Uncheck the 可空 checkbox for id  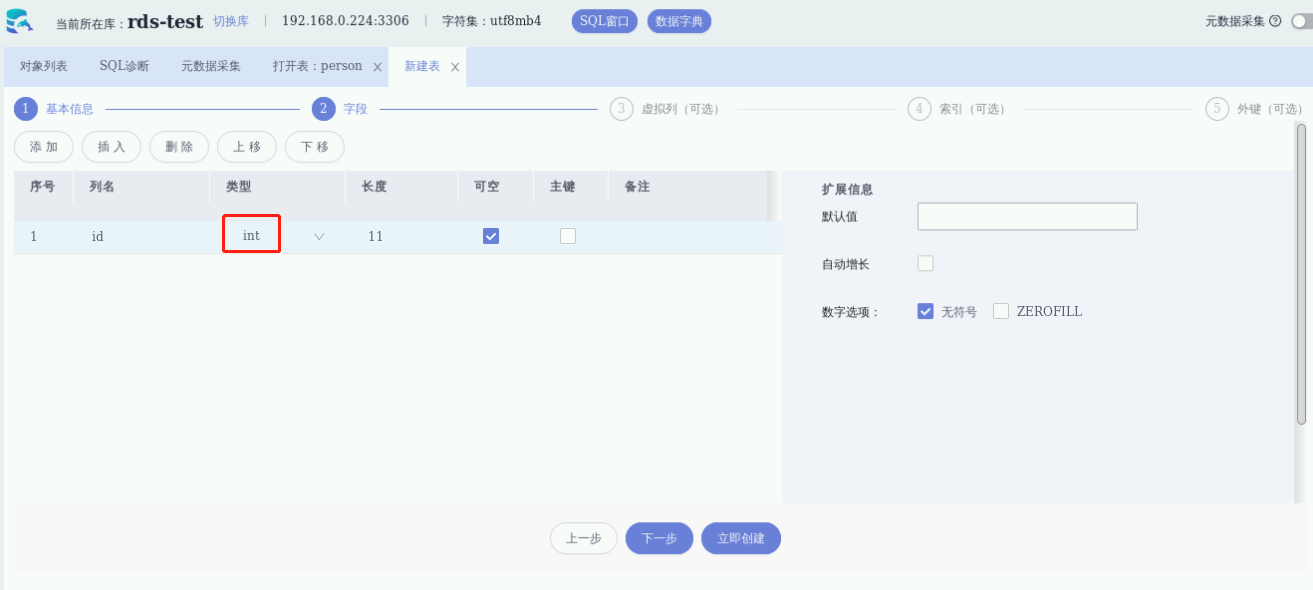click(x=491, y=236)
